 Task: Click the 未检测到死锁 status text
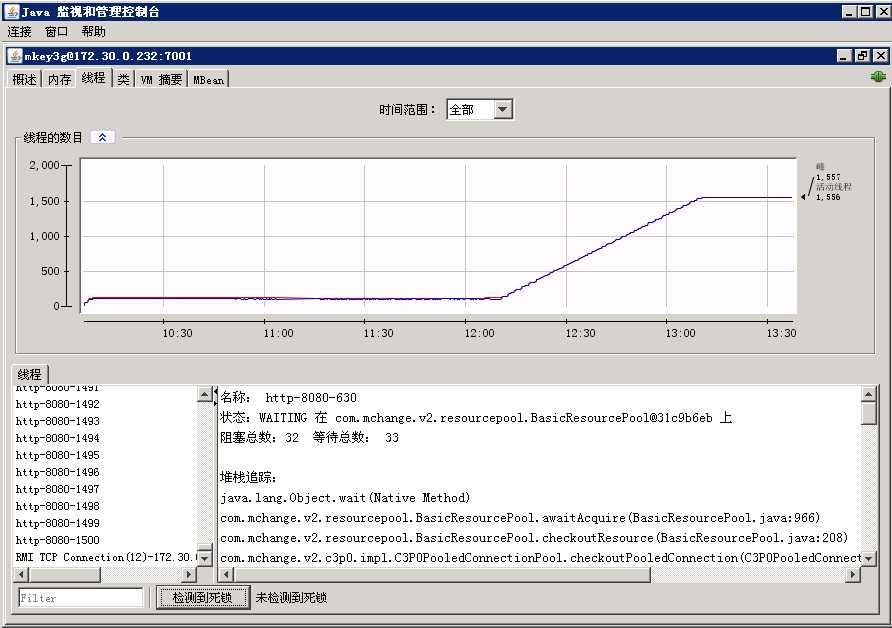[x=291, y=598]
